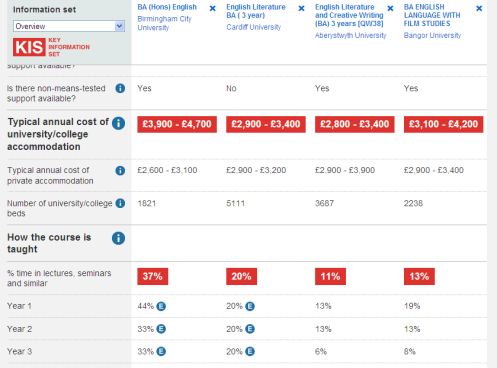Open English Literature and Creative Writing link
The image size is (497, 368).
[349, 15]
